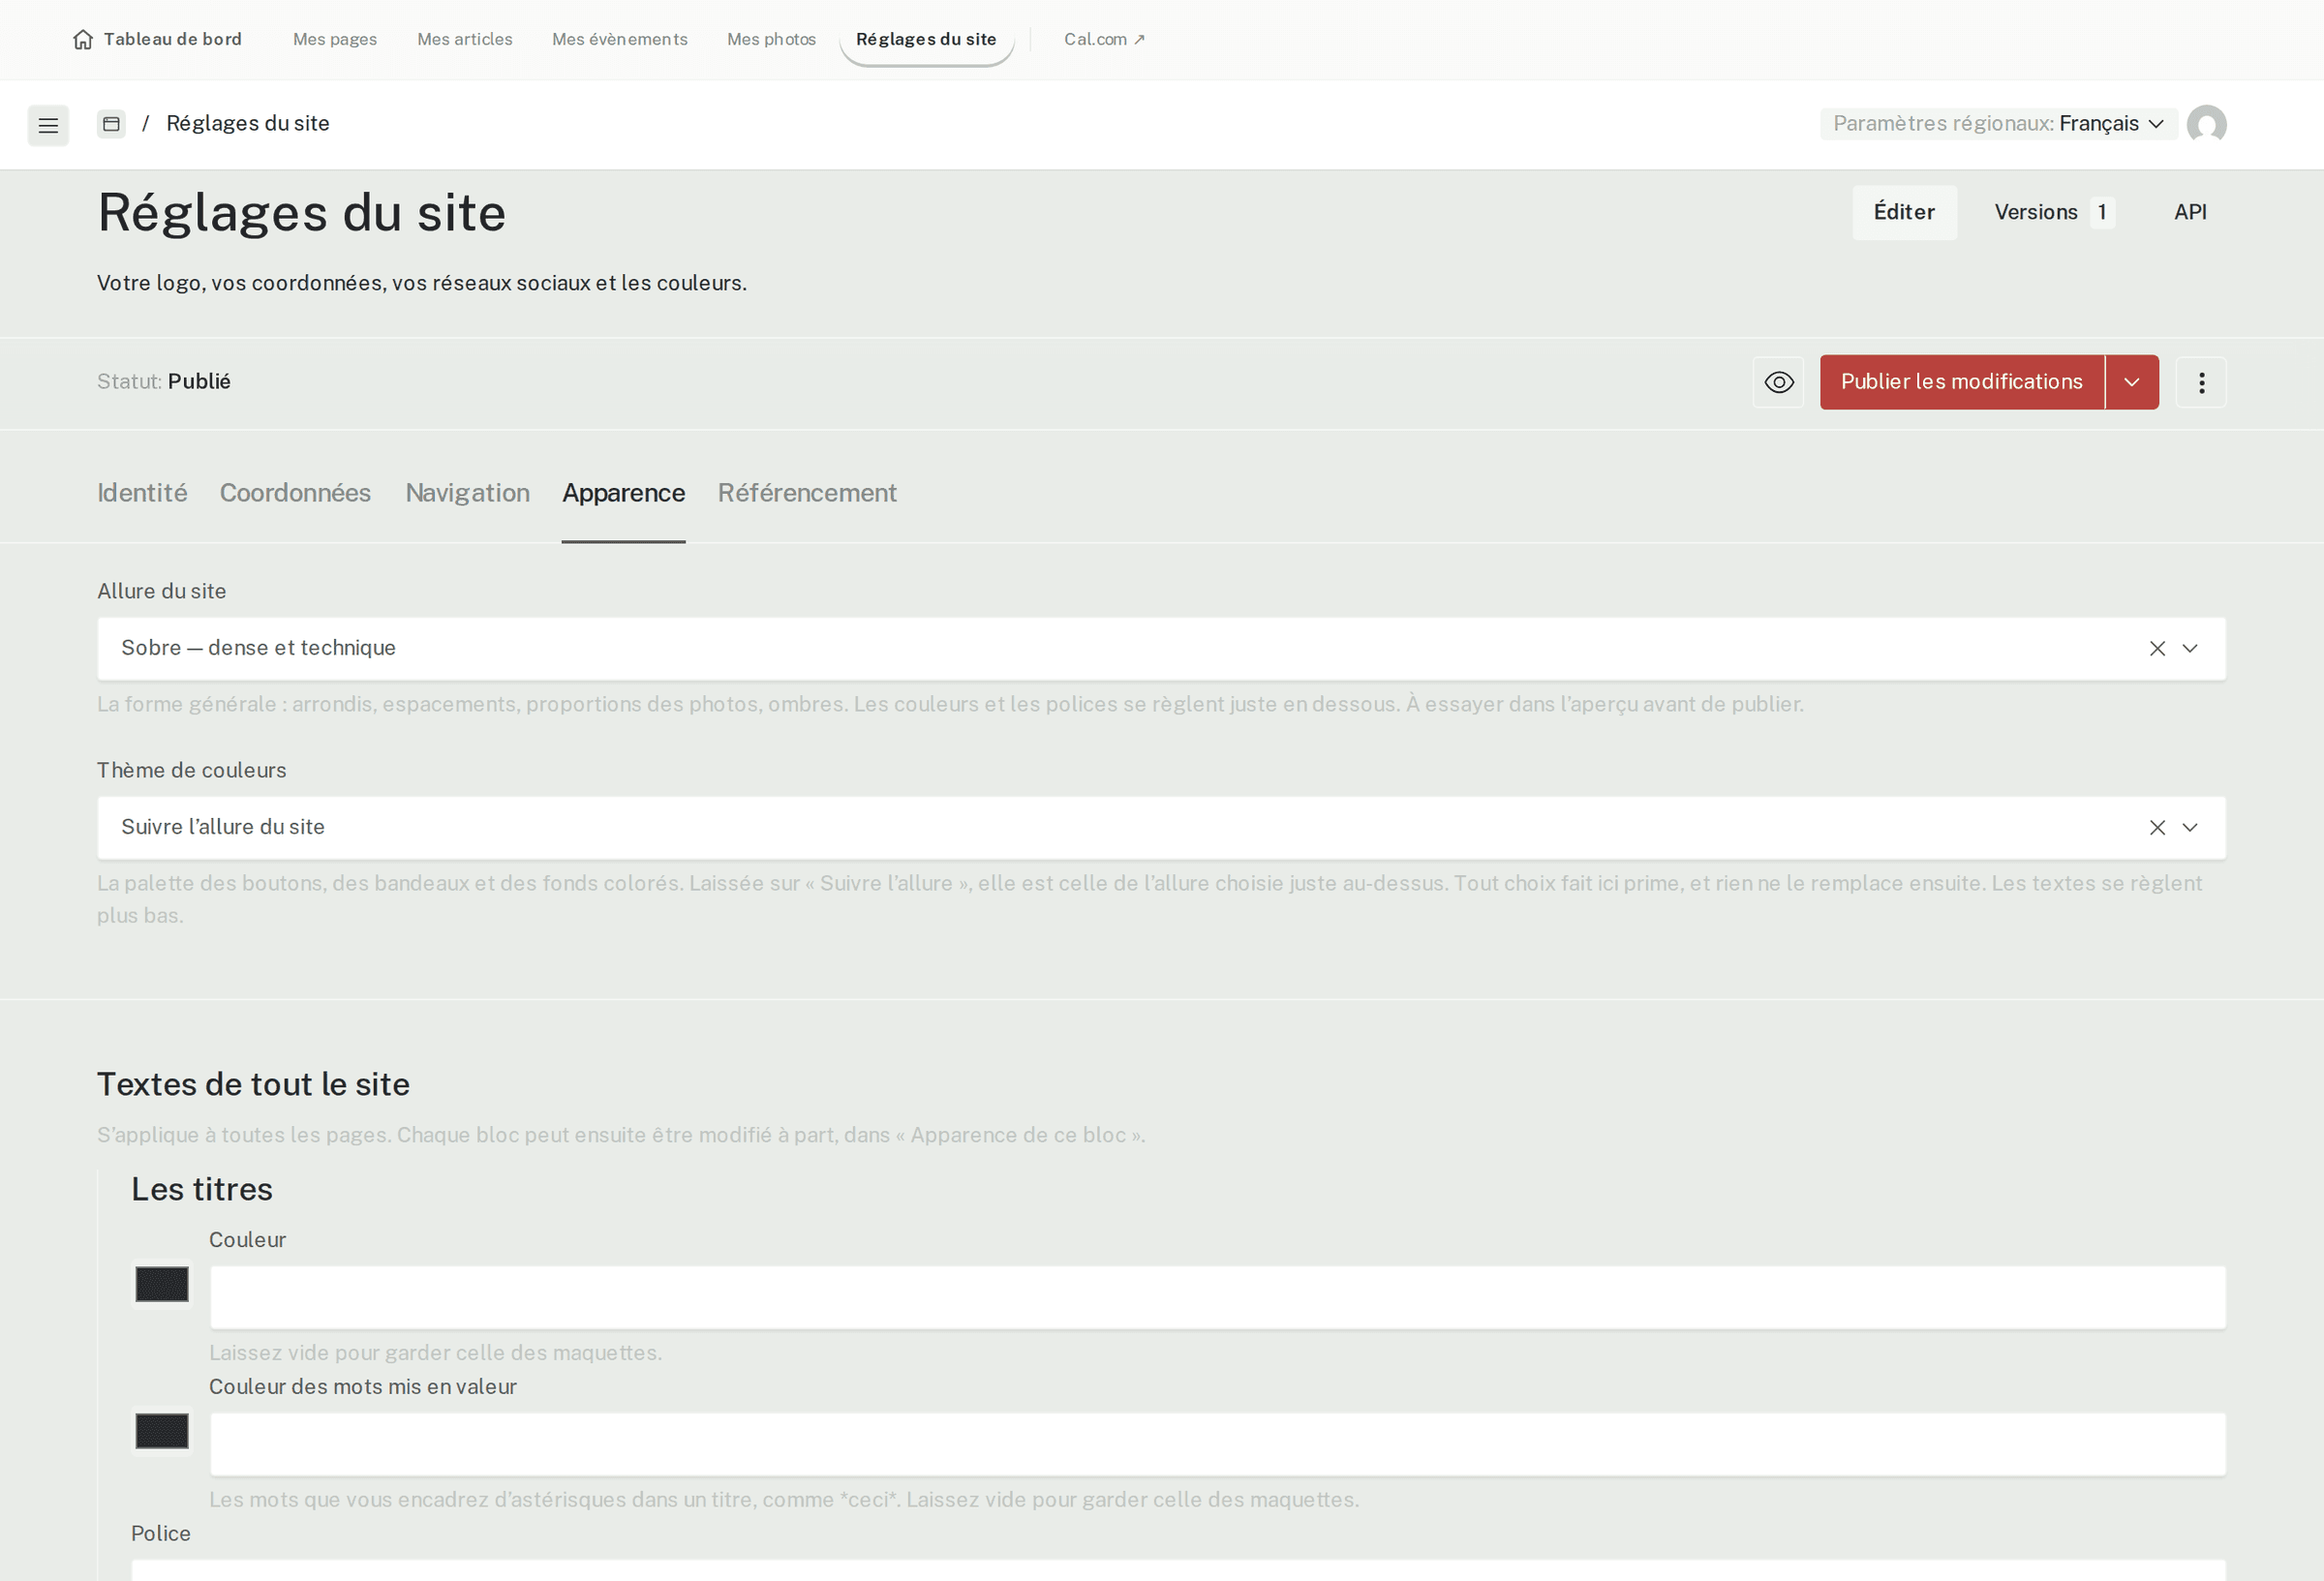Open Mes évènements
Viewport: 2324px width, 1581px height.
[x=620, y=39]
